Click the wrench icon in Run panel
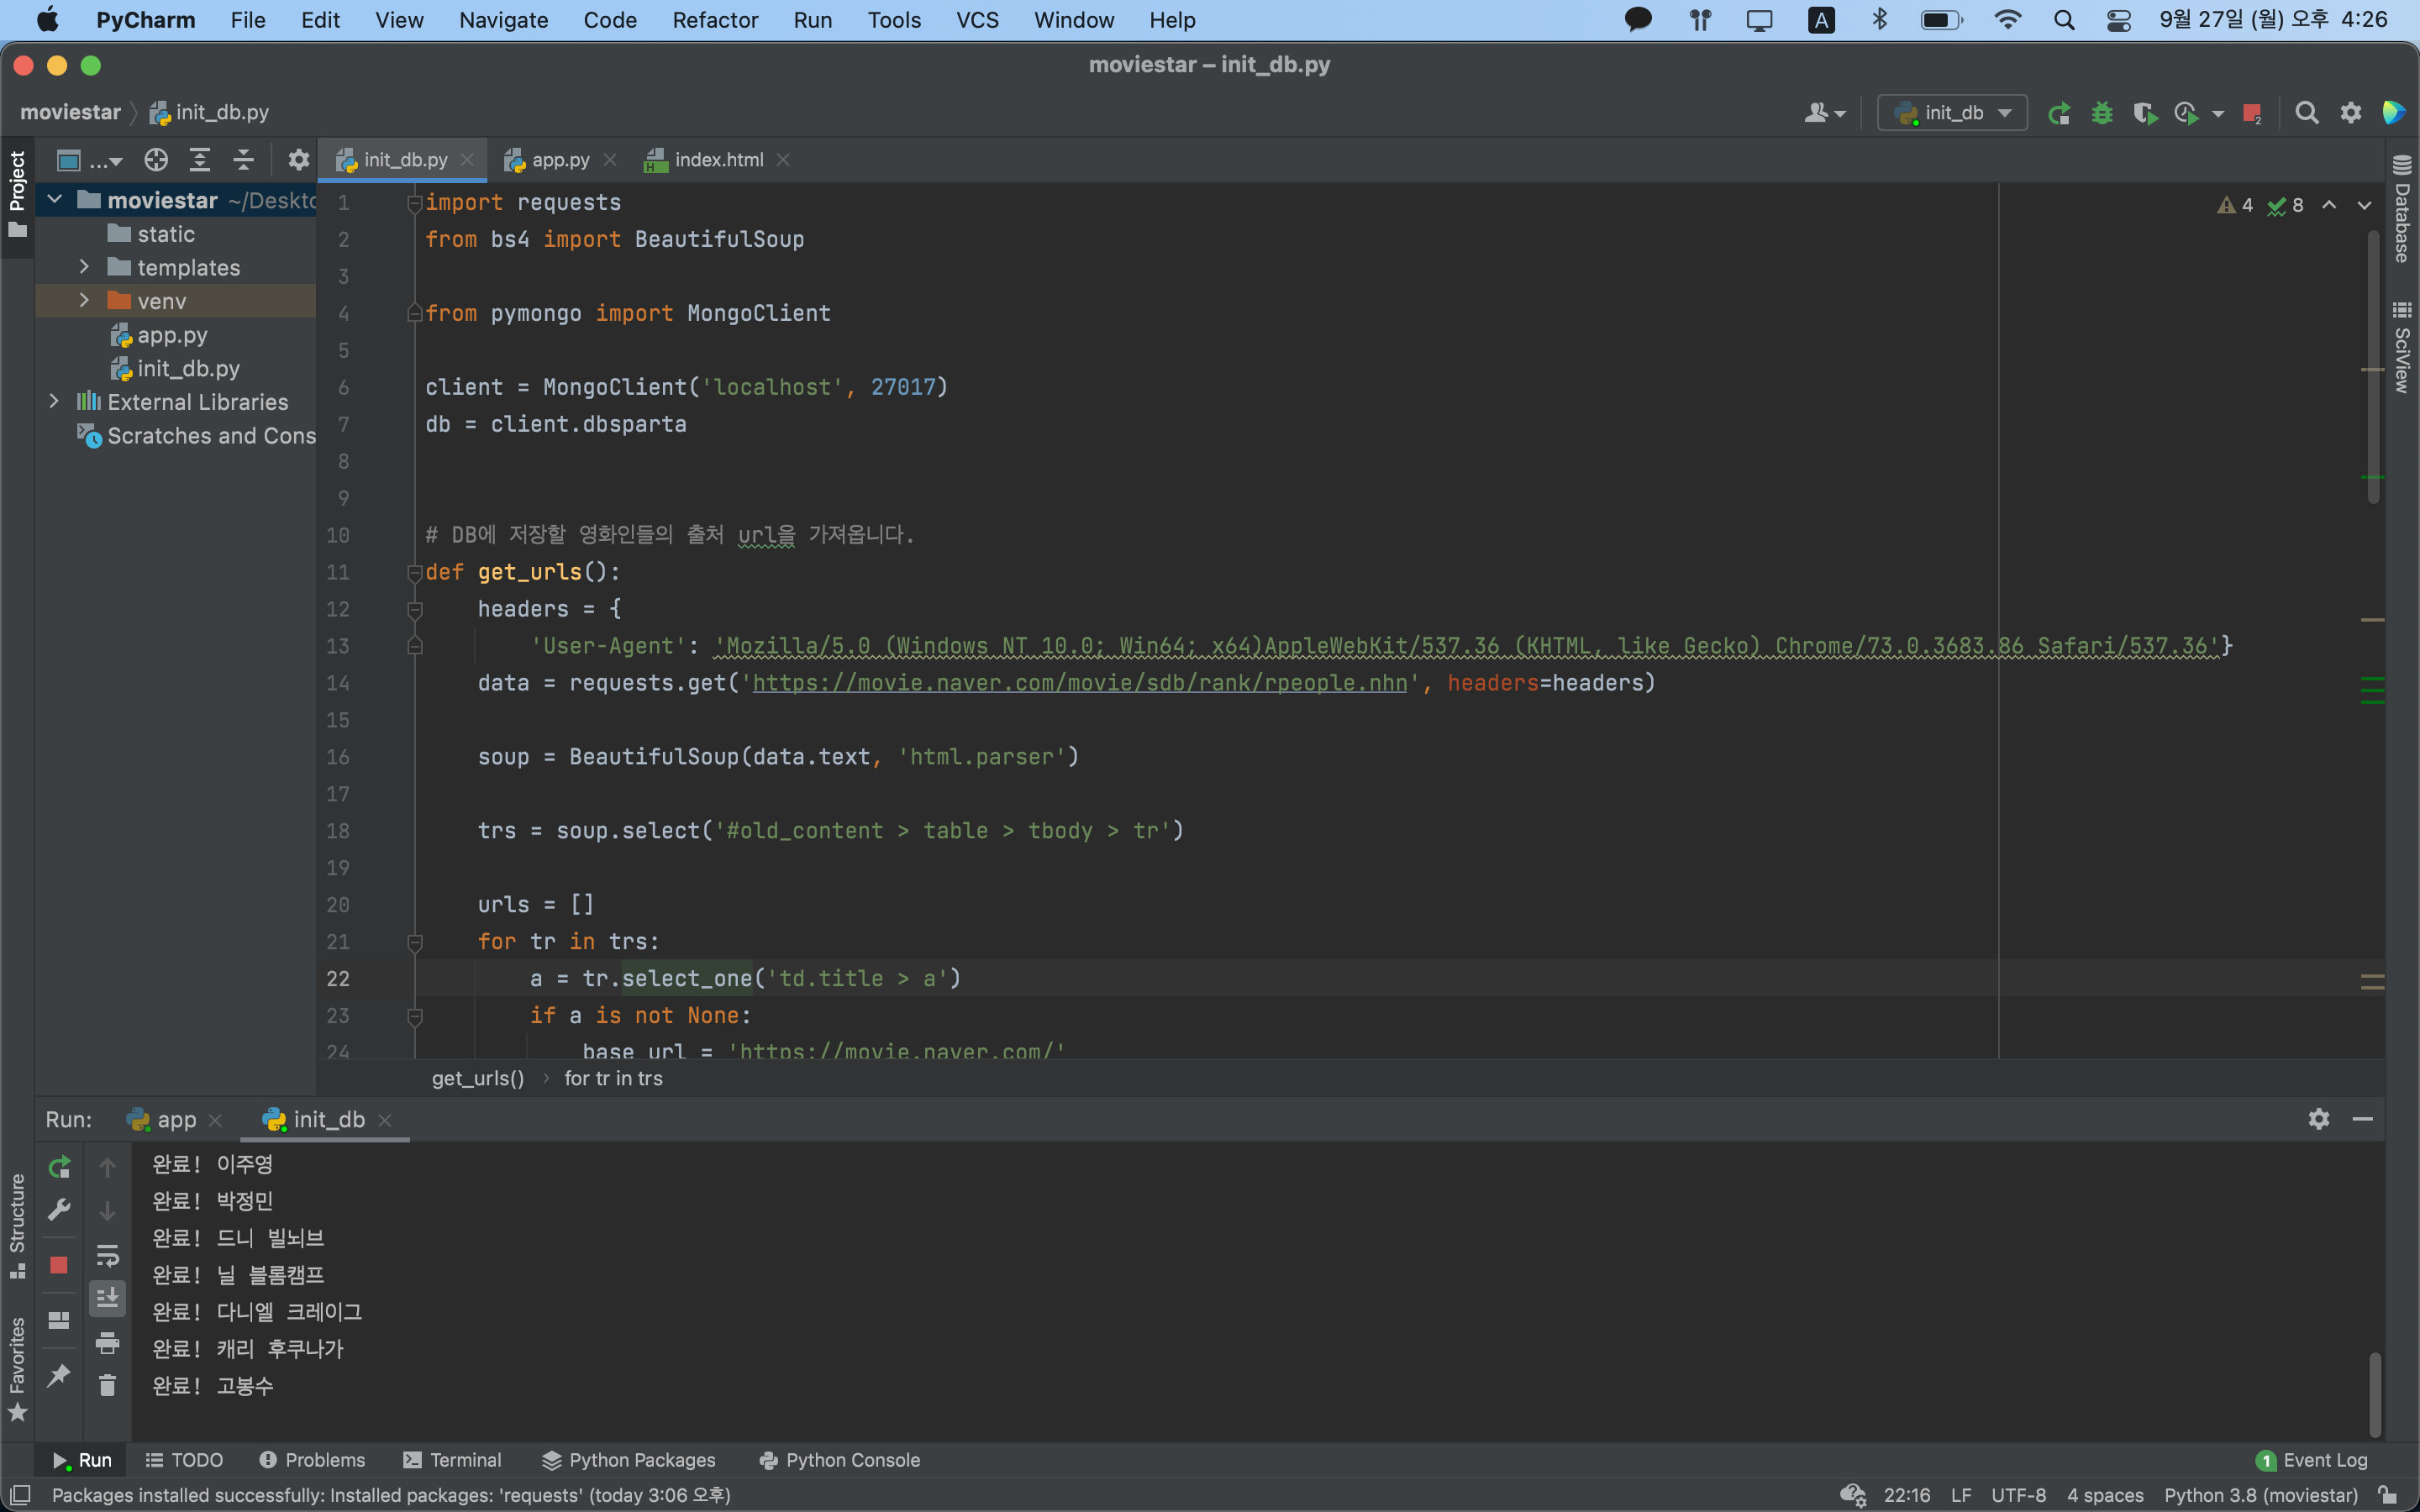The height and width of the screenshot is (1512, 2420). click(59, 1210)
